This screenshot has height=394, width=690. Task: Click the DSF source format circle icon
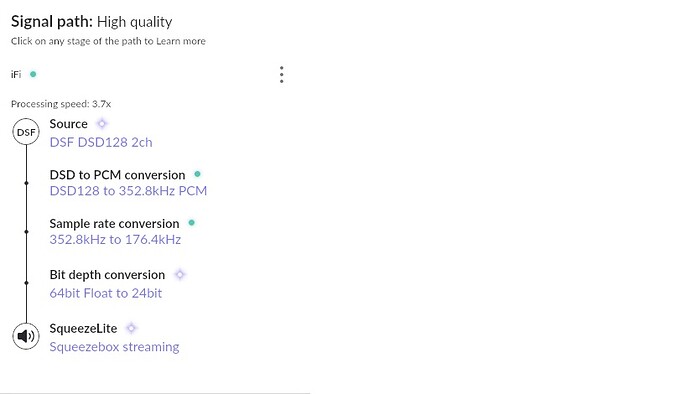(x=26, y=132)
